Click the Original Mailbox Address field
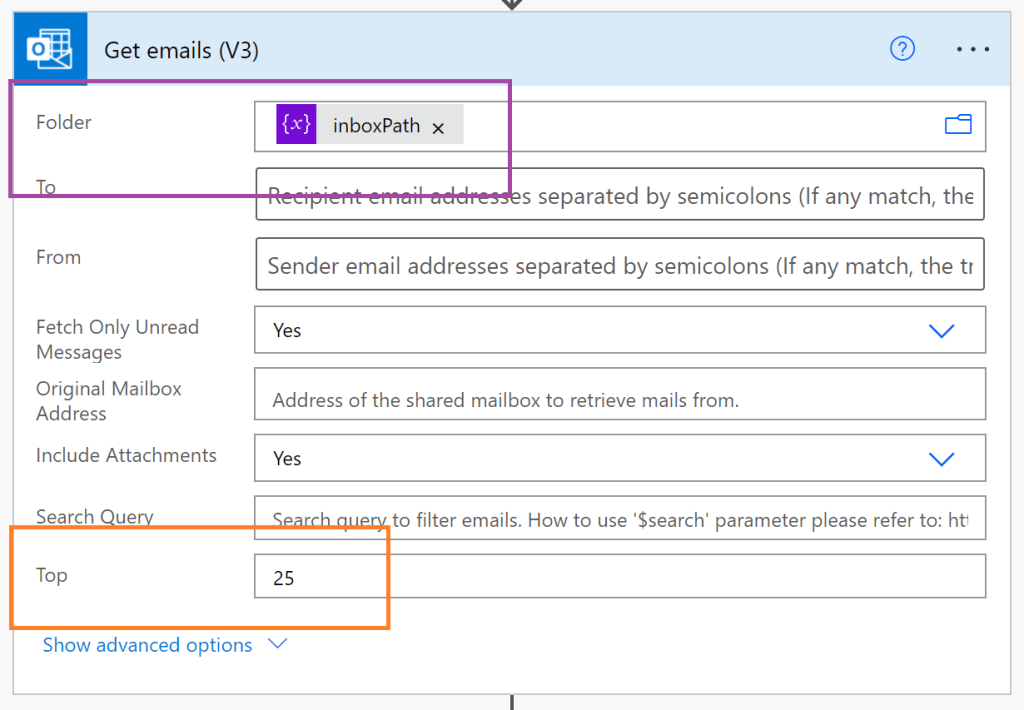1024x710 pixels. click(620, 401)
